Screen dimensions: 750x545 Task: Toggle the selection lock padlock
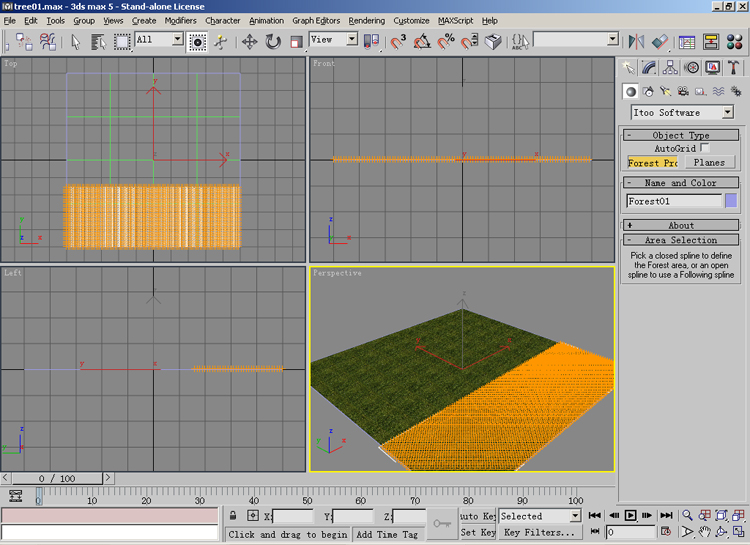pos(233,515)
